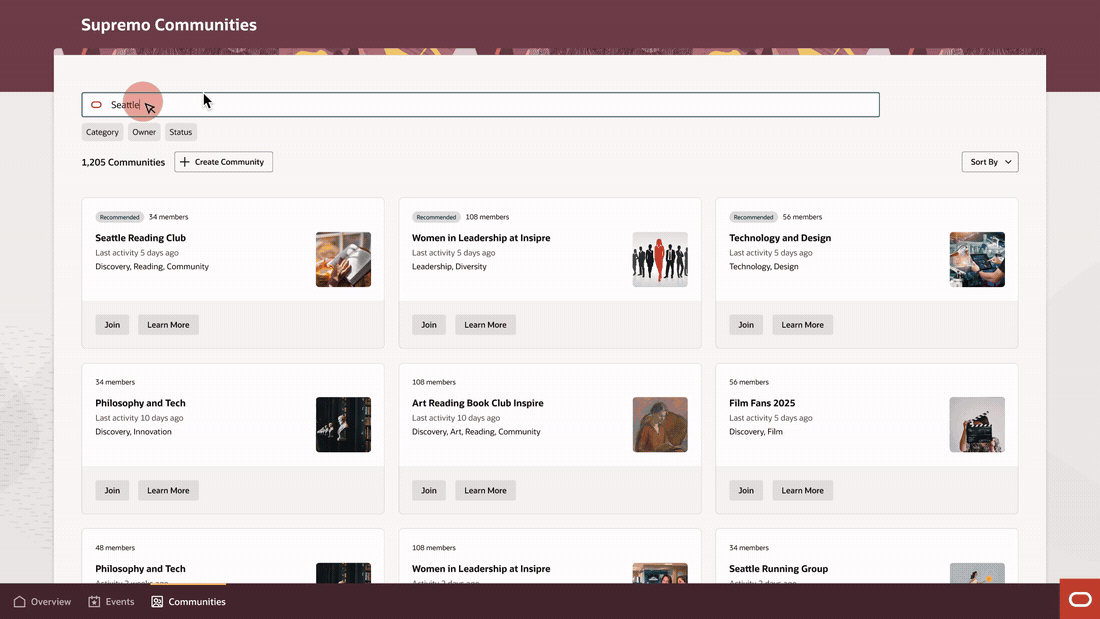The width and height of the screenshot is (1100, 619).
Task: Click Recommended badge on Seattle Reading Club
Action: click(x=119, y=217)
